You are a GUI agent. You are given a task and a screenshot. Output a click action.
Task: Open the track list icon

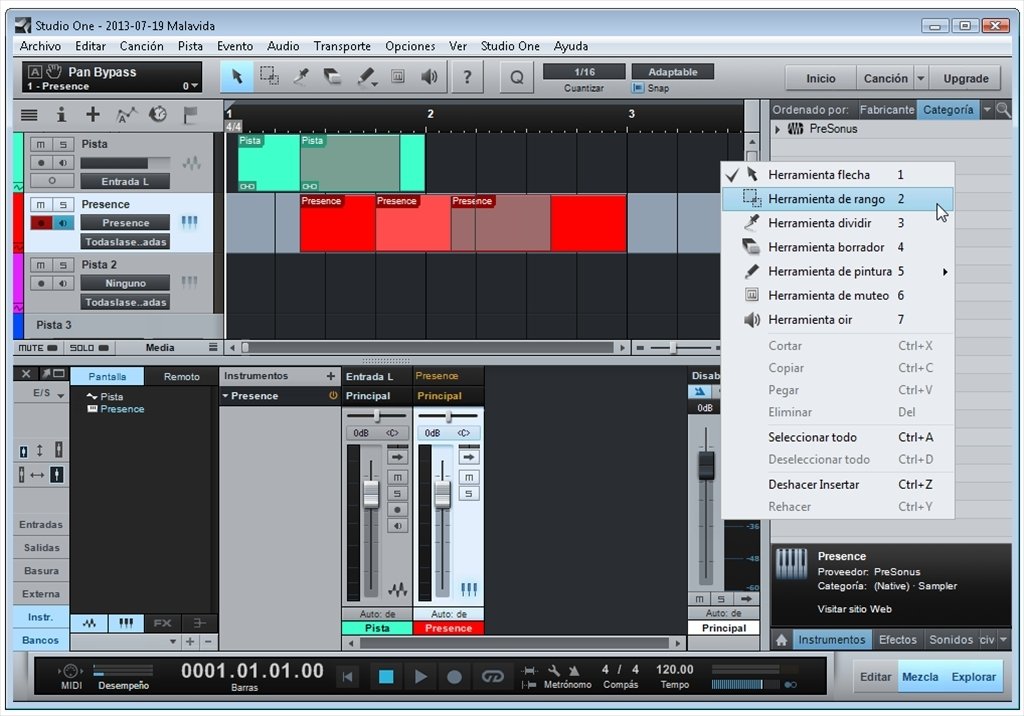click(29, 115)
